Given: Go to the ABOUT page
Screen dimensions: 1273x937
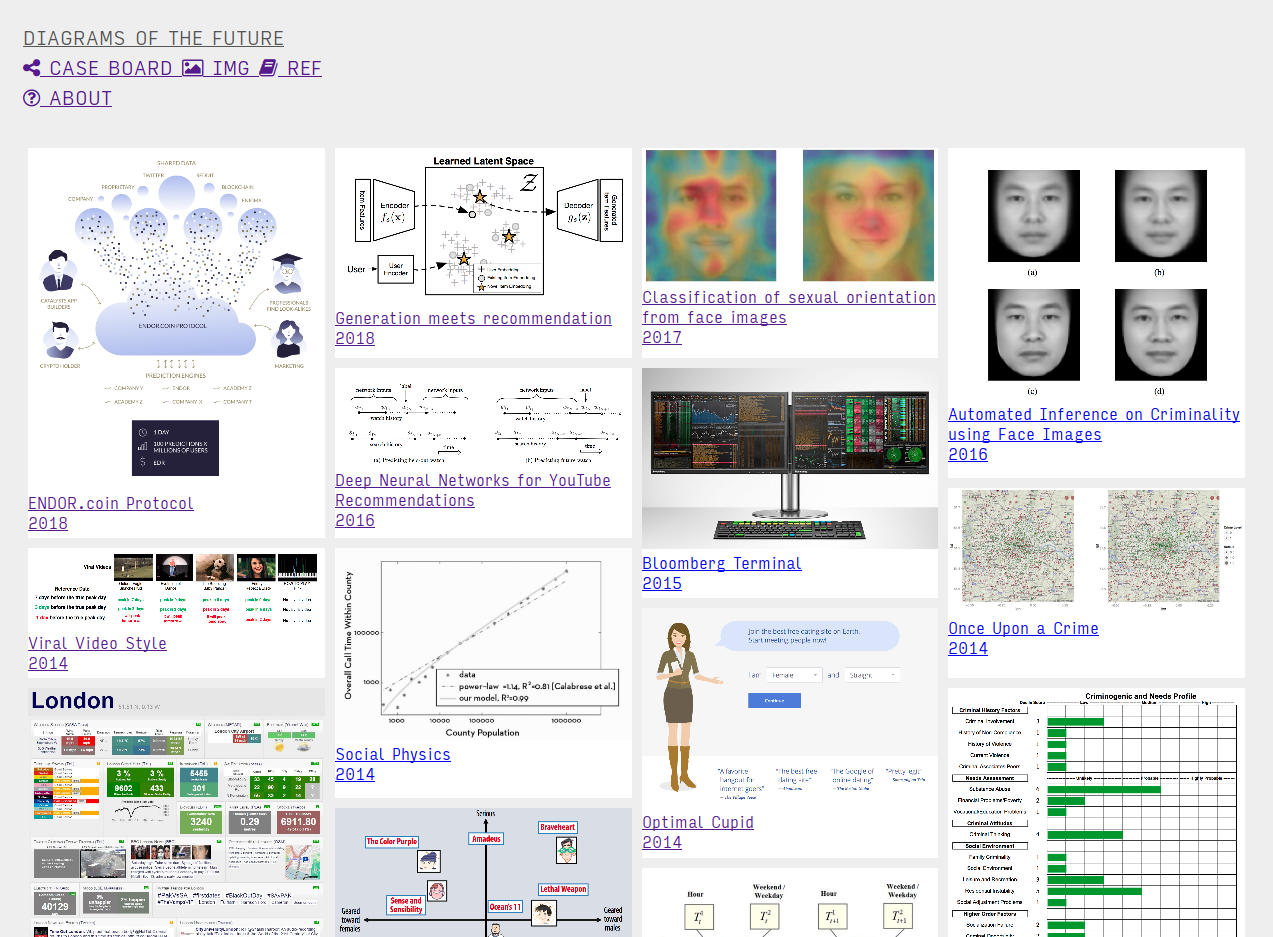Looking at the screenshot, I should (x=80, y=98).
